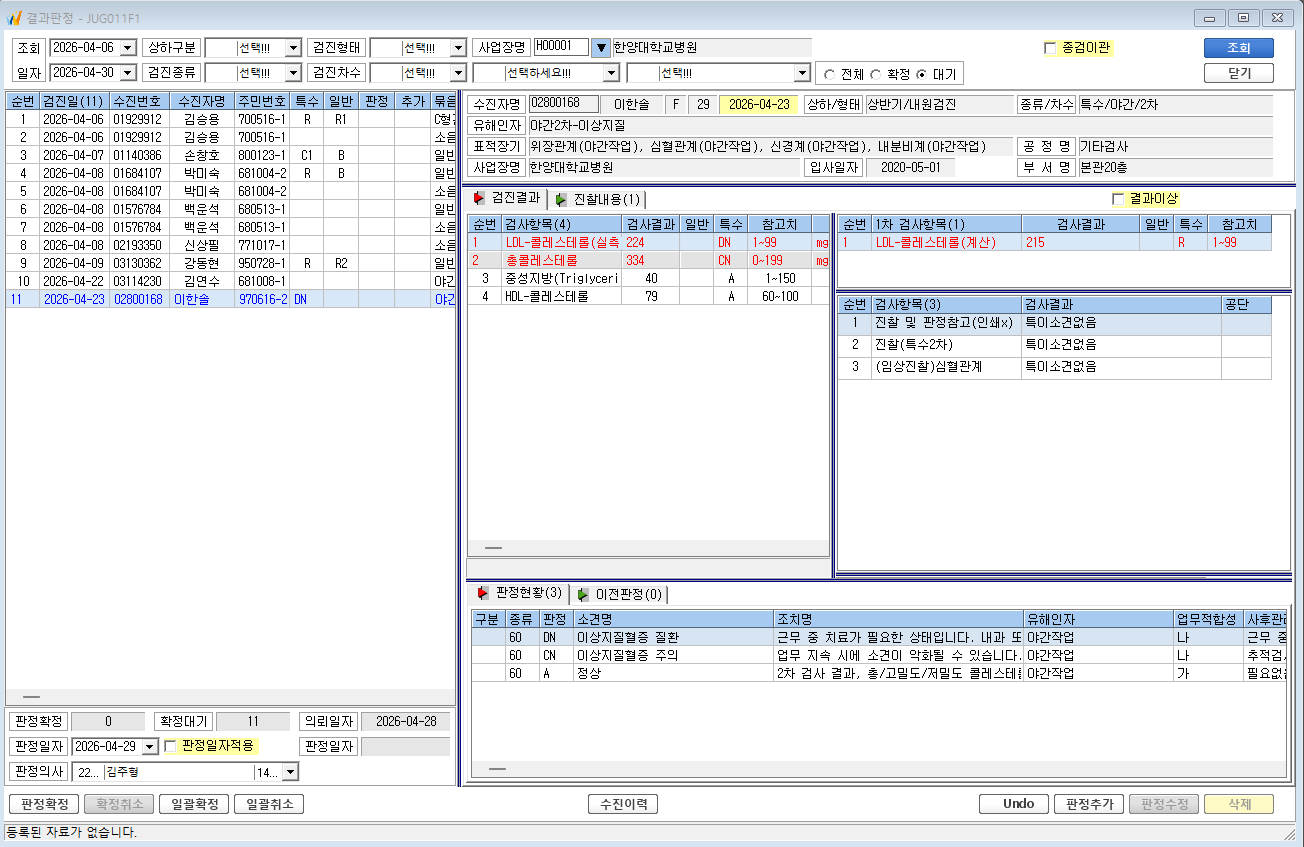
Task: Click the red flag icon on 판정현황 tab
Action: click(x=483, y=594)
